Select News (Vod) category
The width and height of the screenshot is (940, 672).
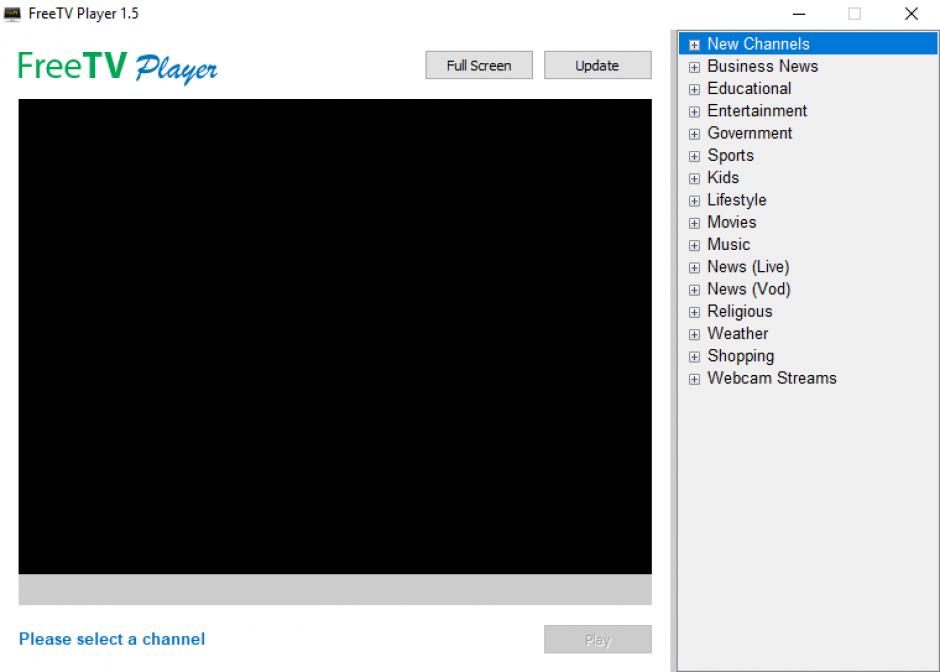(x=748, y=289)
